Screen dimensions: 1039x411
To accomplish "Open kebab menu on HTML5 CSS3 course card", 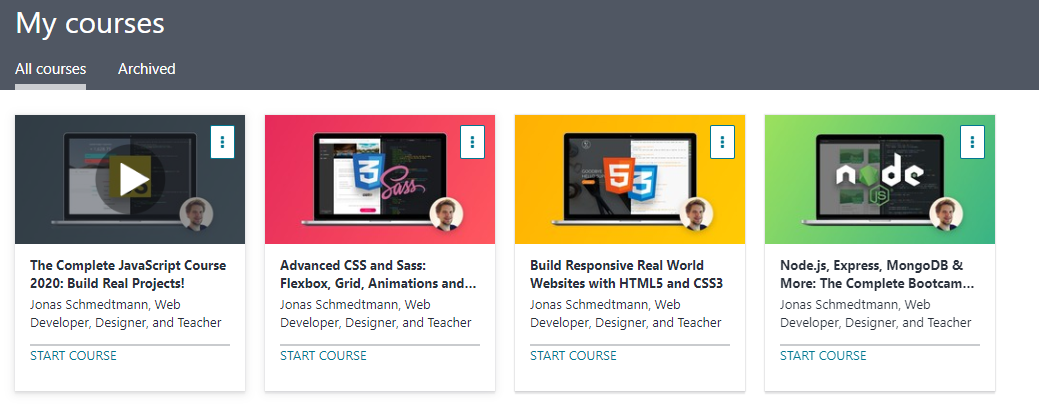I will [722, 142].
